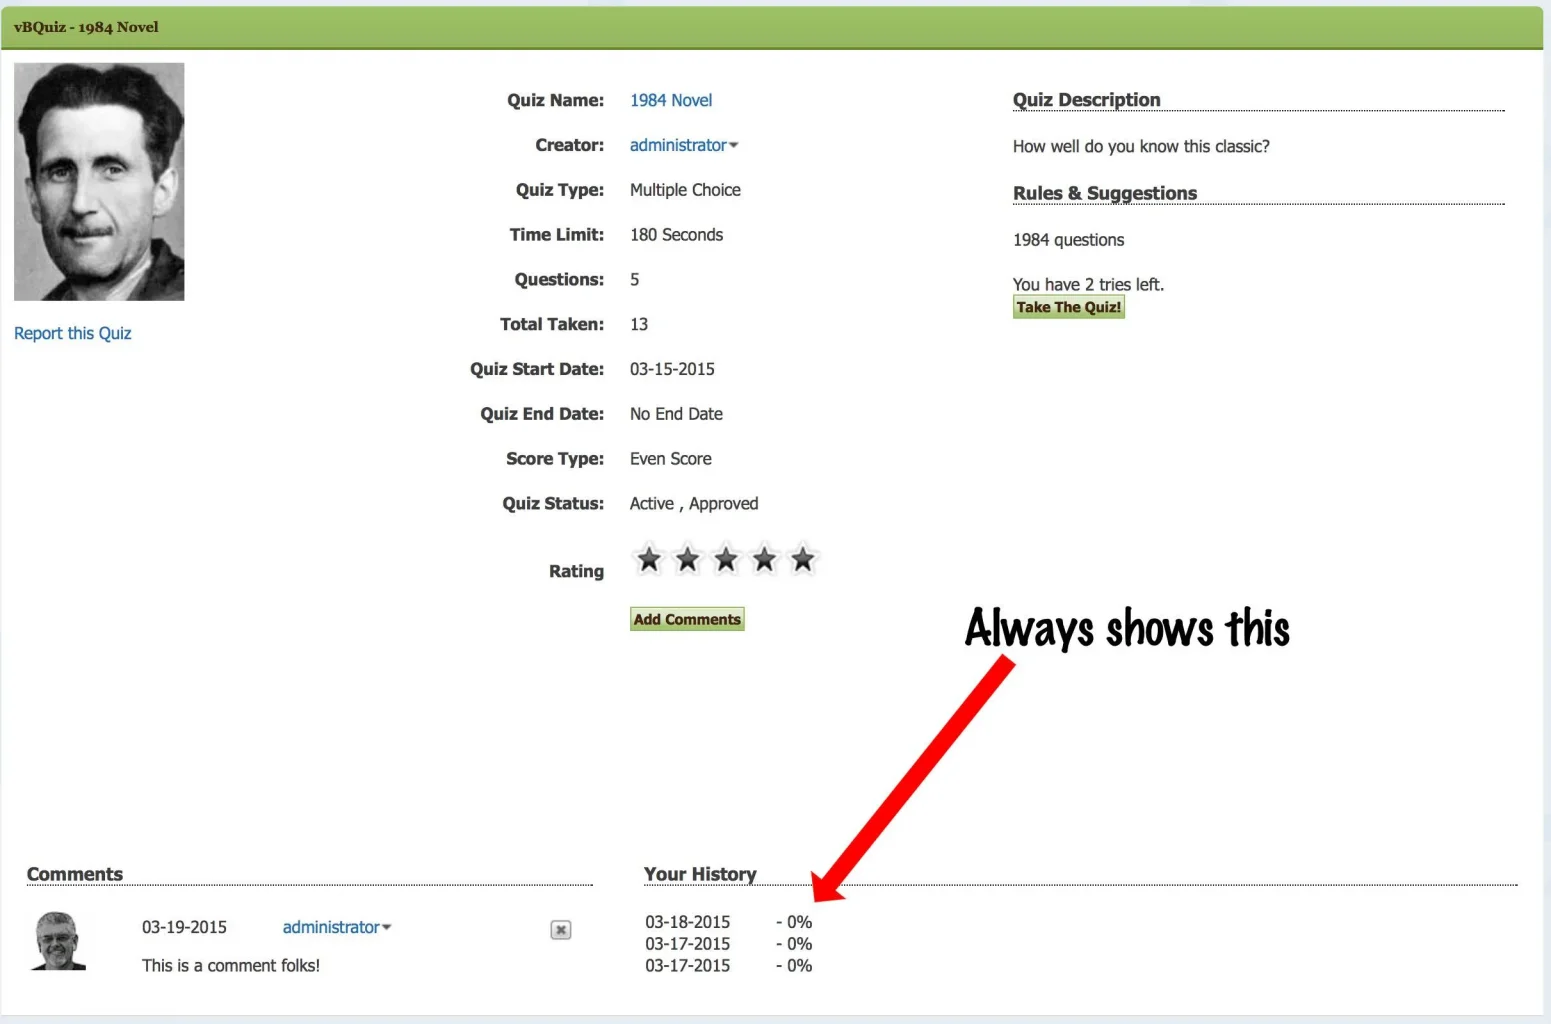Click the Your History section heading

click(700, 874)
